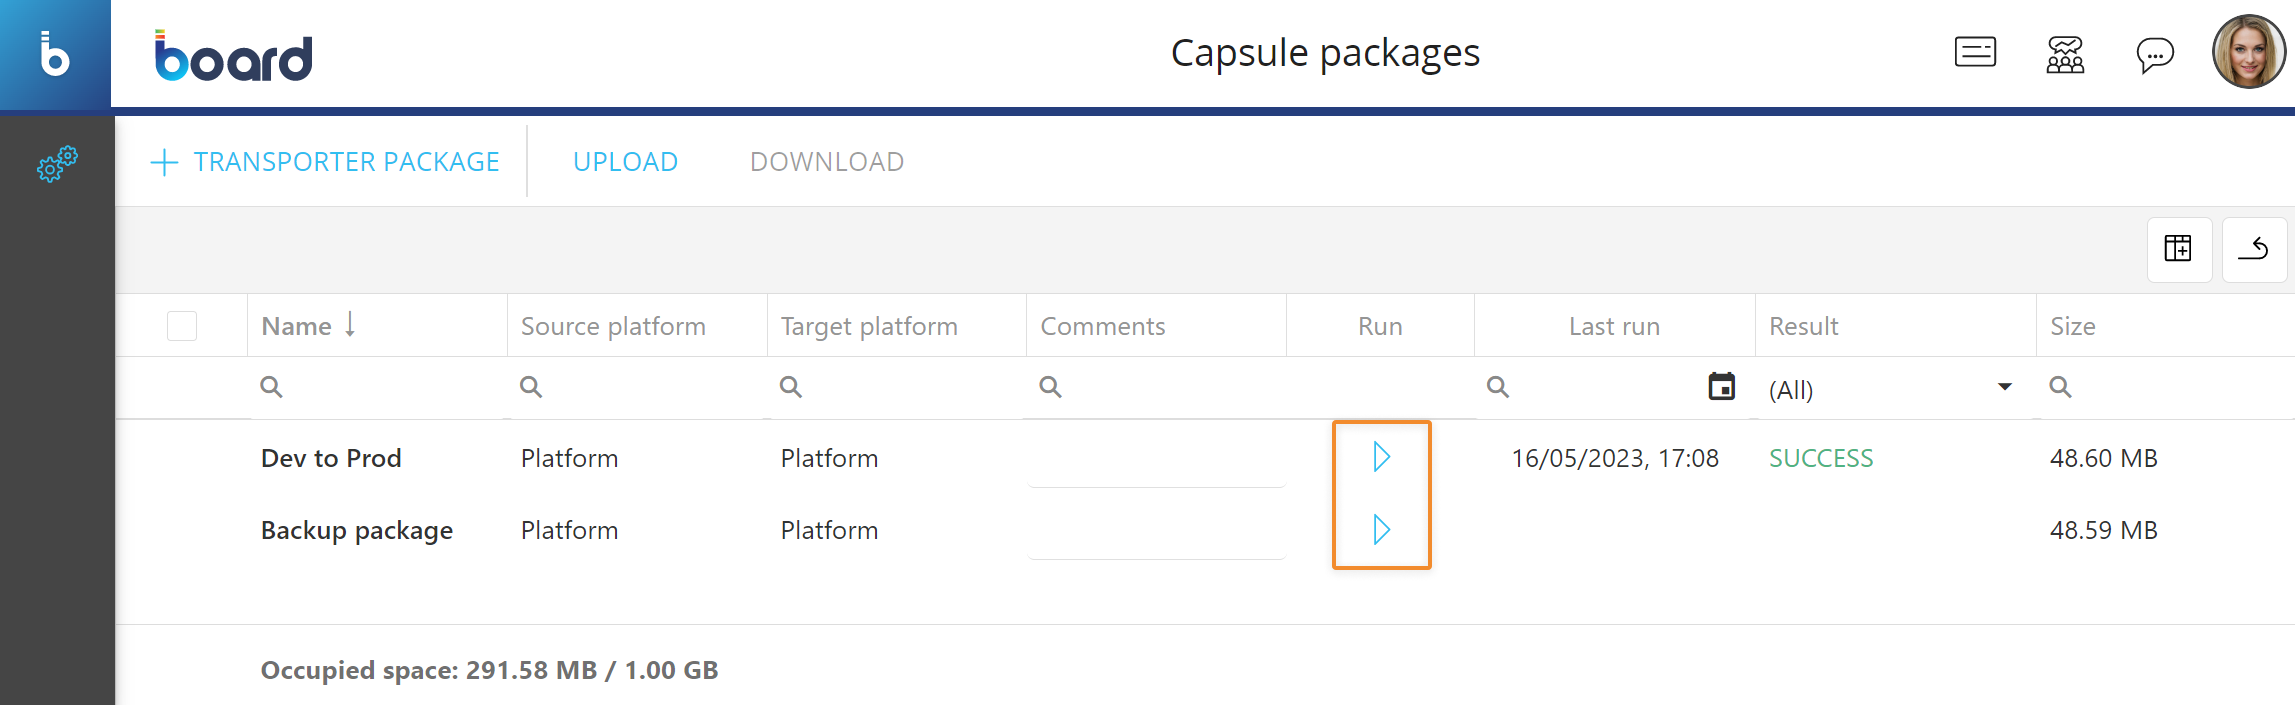The width and height of the screenshot is (2296, 705).
Task: Run the Backup package
Action: pyautogui.click(x=1381, y=529)
